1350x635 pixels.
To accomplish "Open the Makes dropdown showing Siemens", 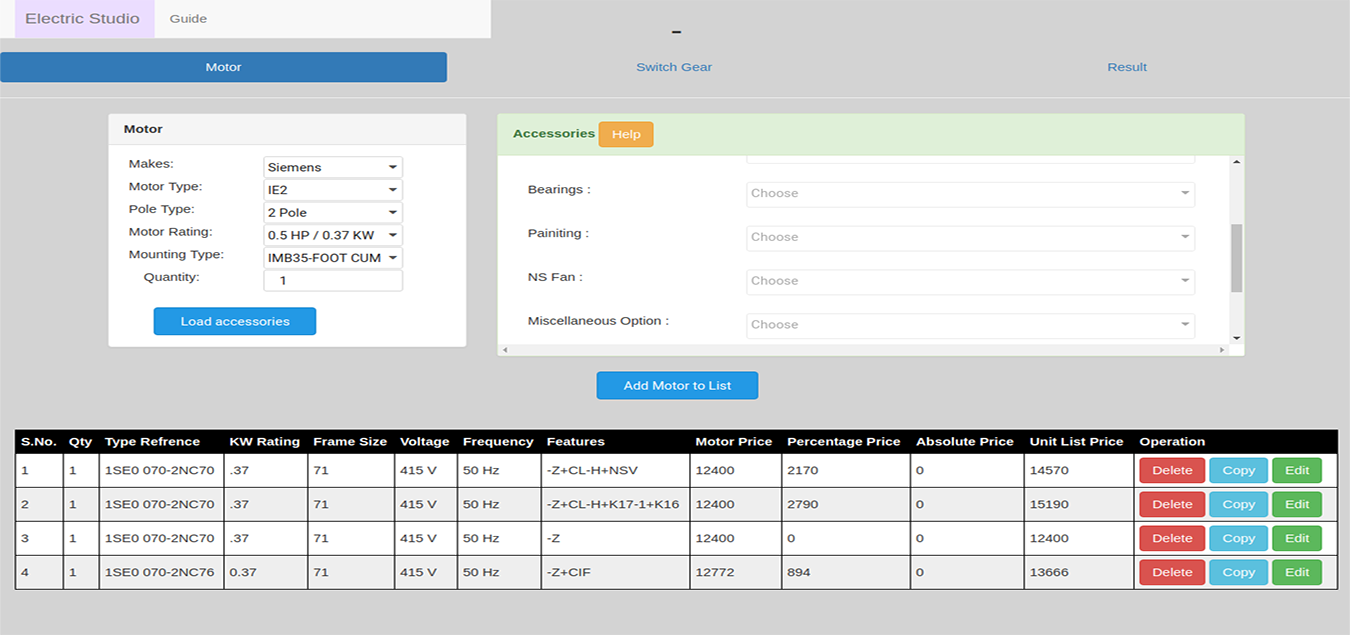I will coord(333,167).
